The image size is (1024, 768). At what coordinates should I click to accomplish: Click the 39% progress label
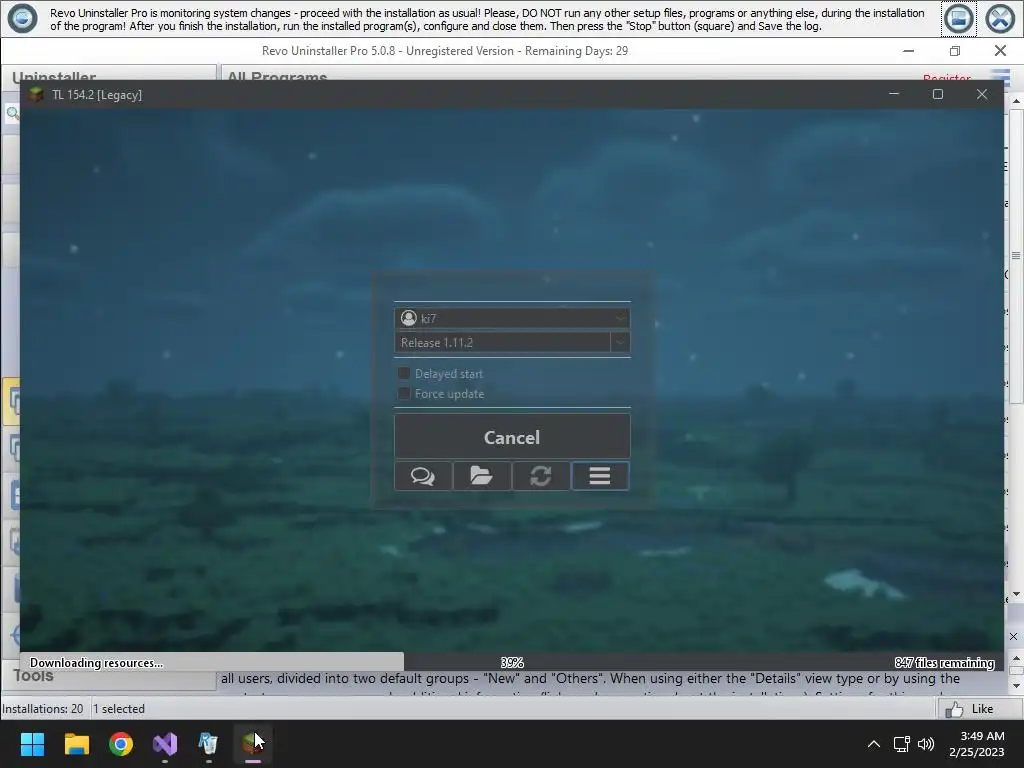pyautogui.click(x=512, y=663)
